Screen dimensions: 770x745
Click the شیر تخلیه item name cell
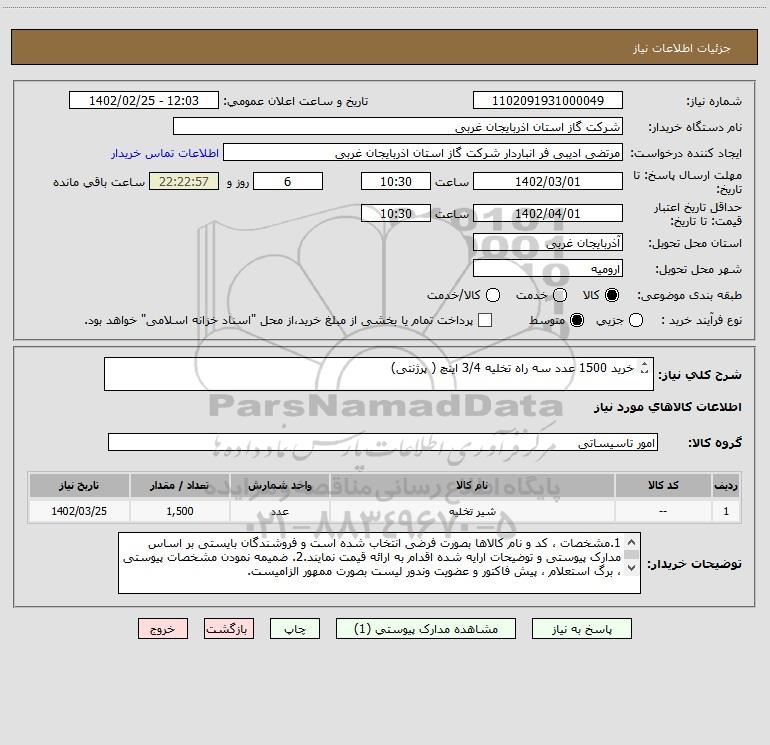click(x=472, y=511)
